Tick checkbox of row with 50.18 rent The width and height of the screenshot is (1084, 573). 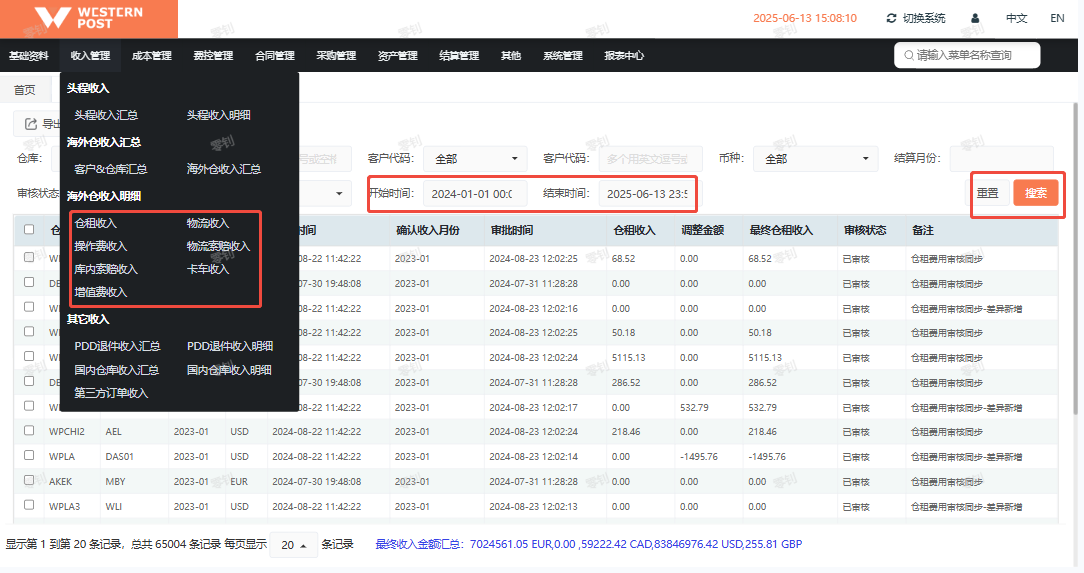coord(29,332)
